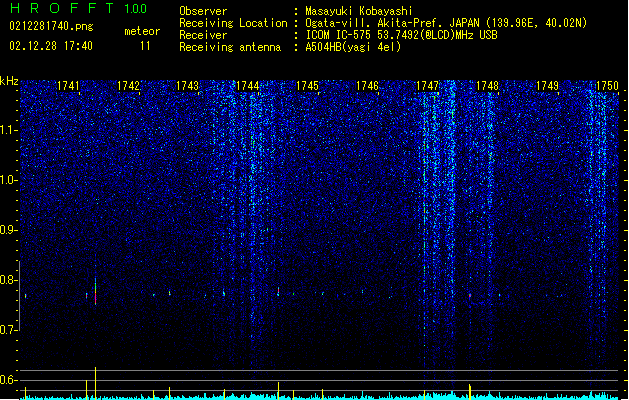Click the 1.1 kHz axis label

(x=8, y=130)
